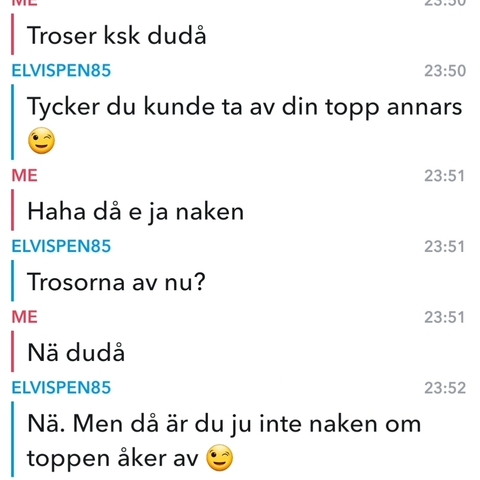
Task: Select the 'Haha då e ja naken' message
Action: coord(136,212)
